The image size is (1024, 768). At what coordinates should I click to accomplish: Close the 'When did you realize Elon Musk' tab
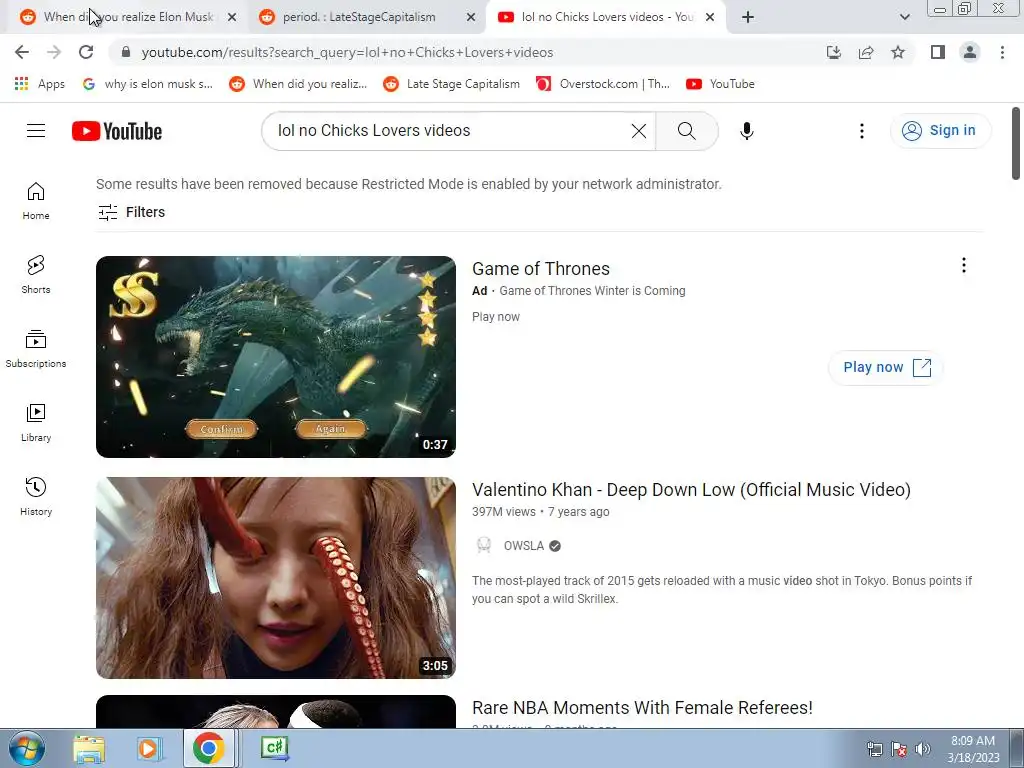(232, 18)
